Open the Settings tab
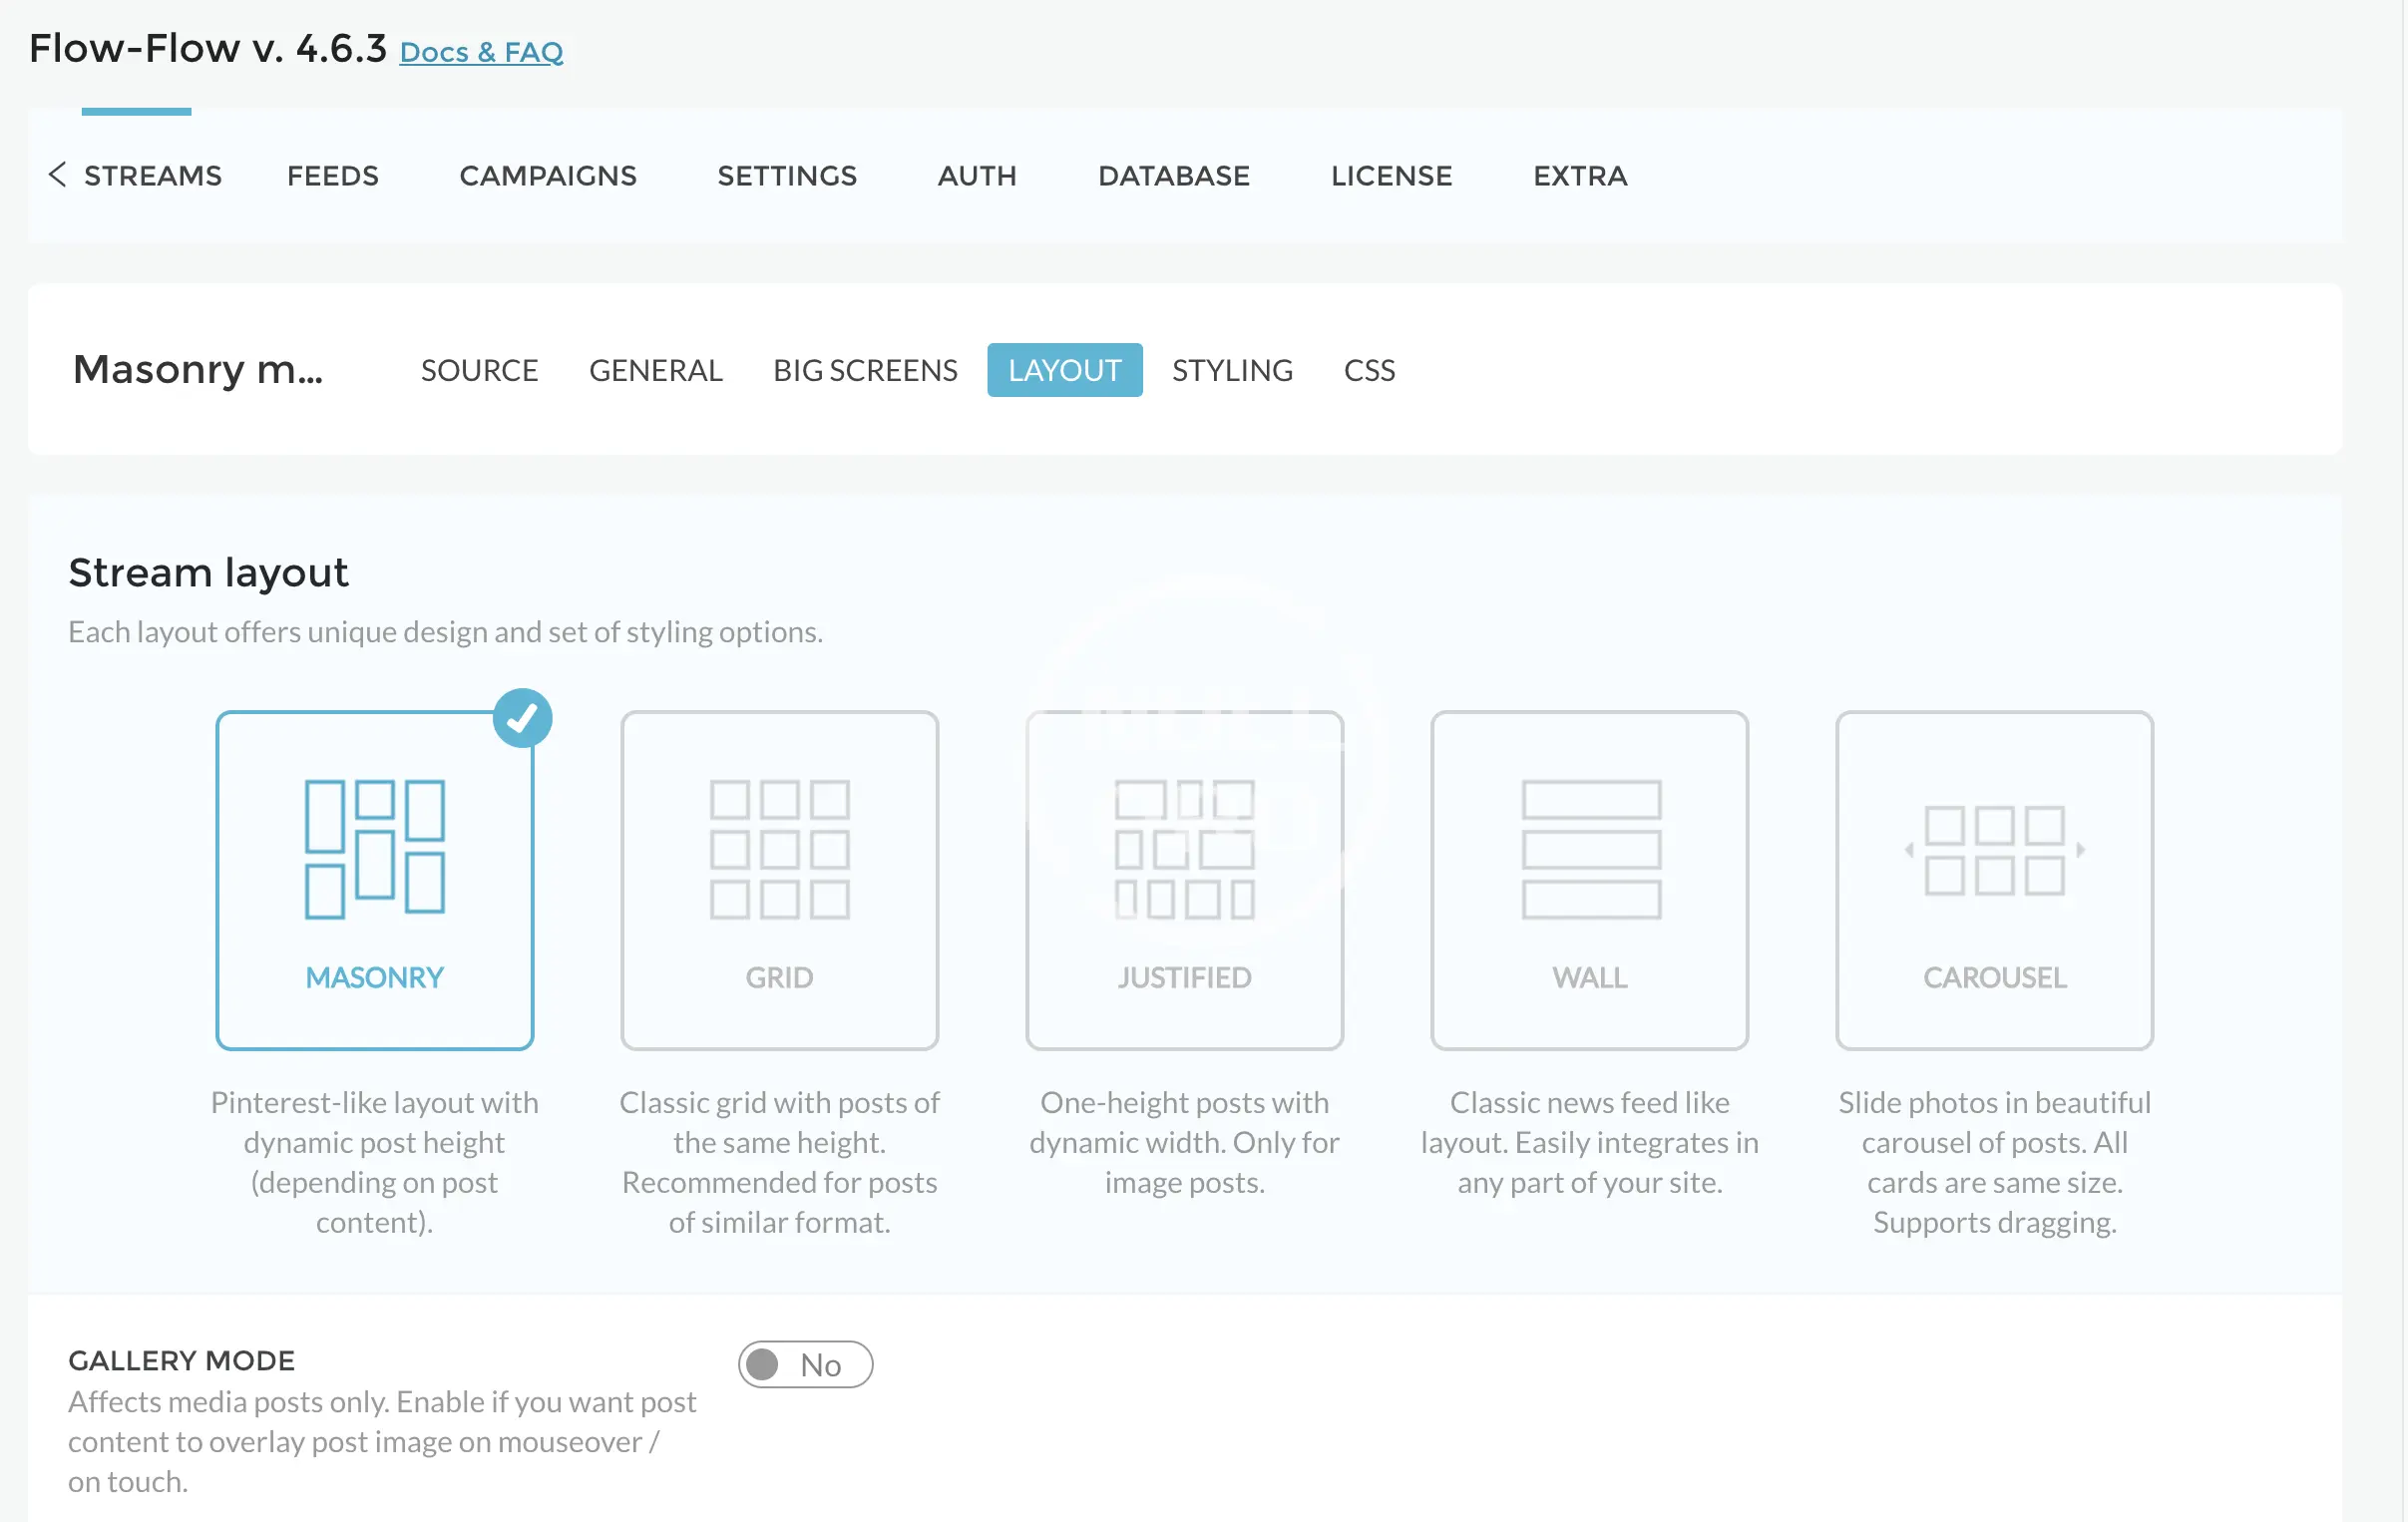 pyautogui.click(x=787, y=176)
